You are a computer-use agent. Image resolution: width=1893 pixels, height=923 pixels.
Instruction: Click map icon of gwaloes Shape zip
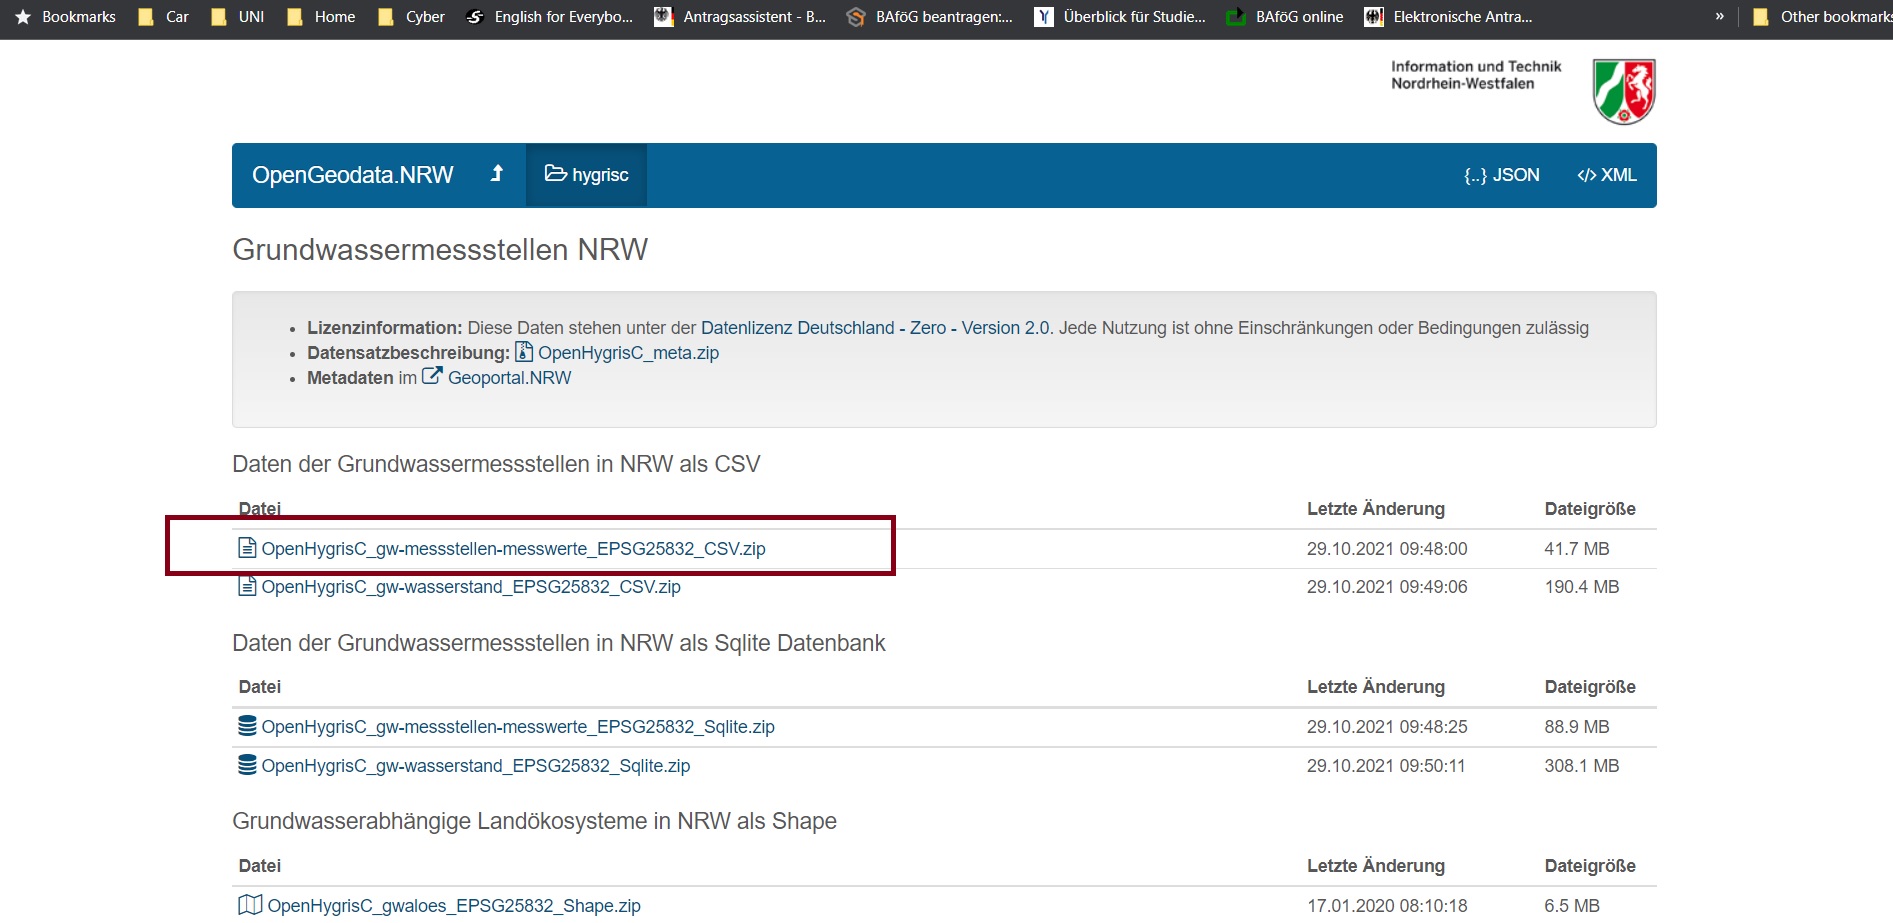pos(250,905)
